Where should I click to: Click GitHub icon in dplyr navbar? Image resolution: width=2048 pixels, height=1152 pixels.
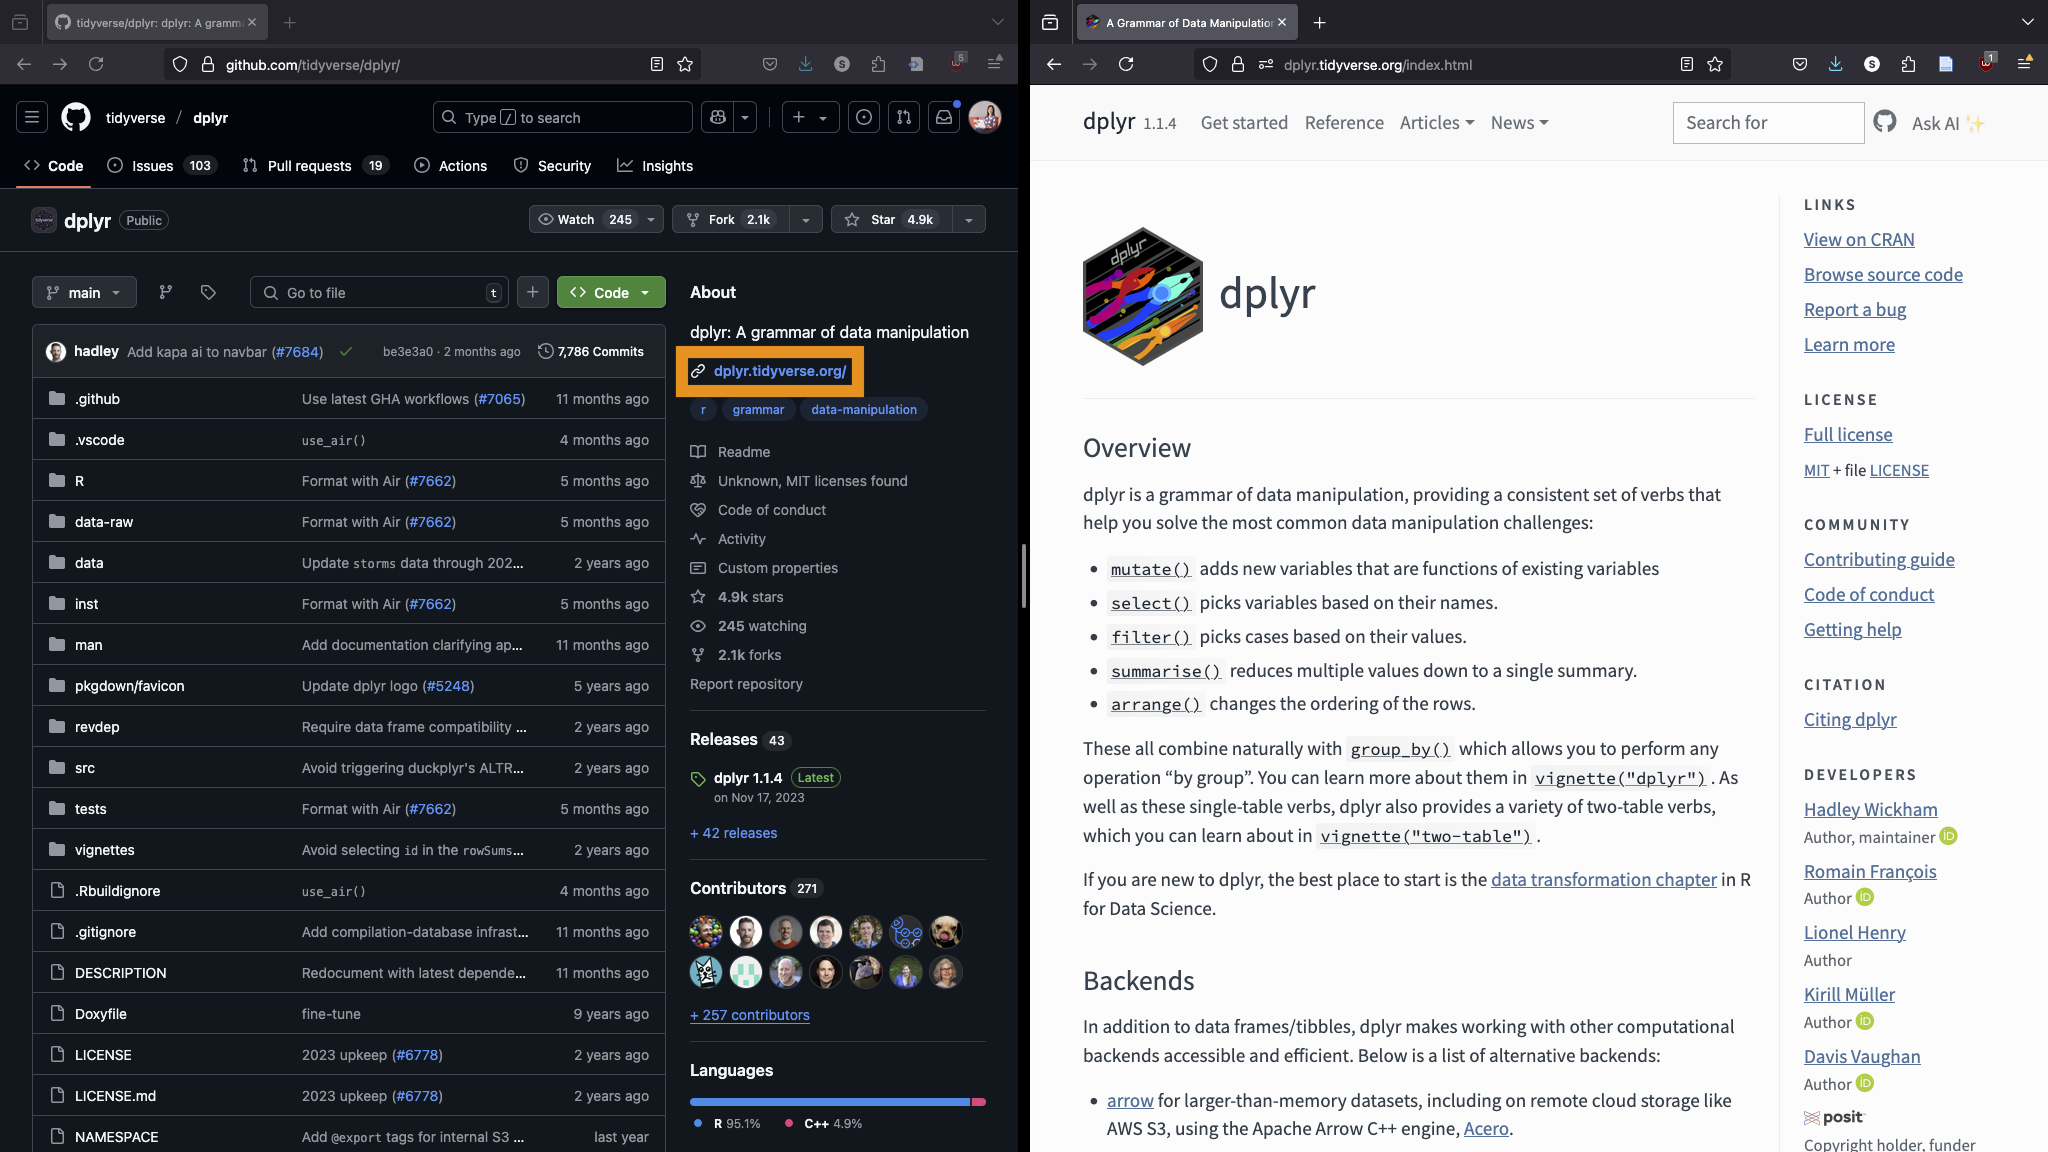[x=1885, y=122]
